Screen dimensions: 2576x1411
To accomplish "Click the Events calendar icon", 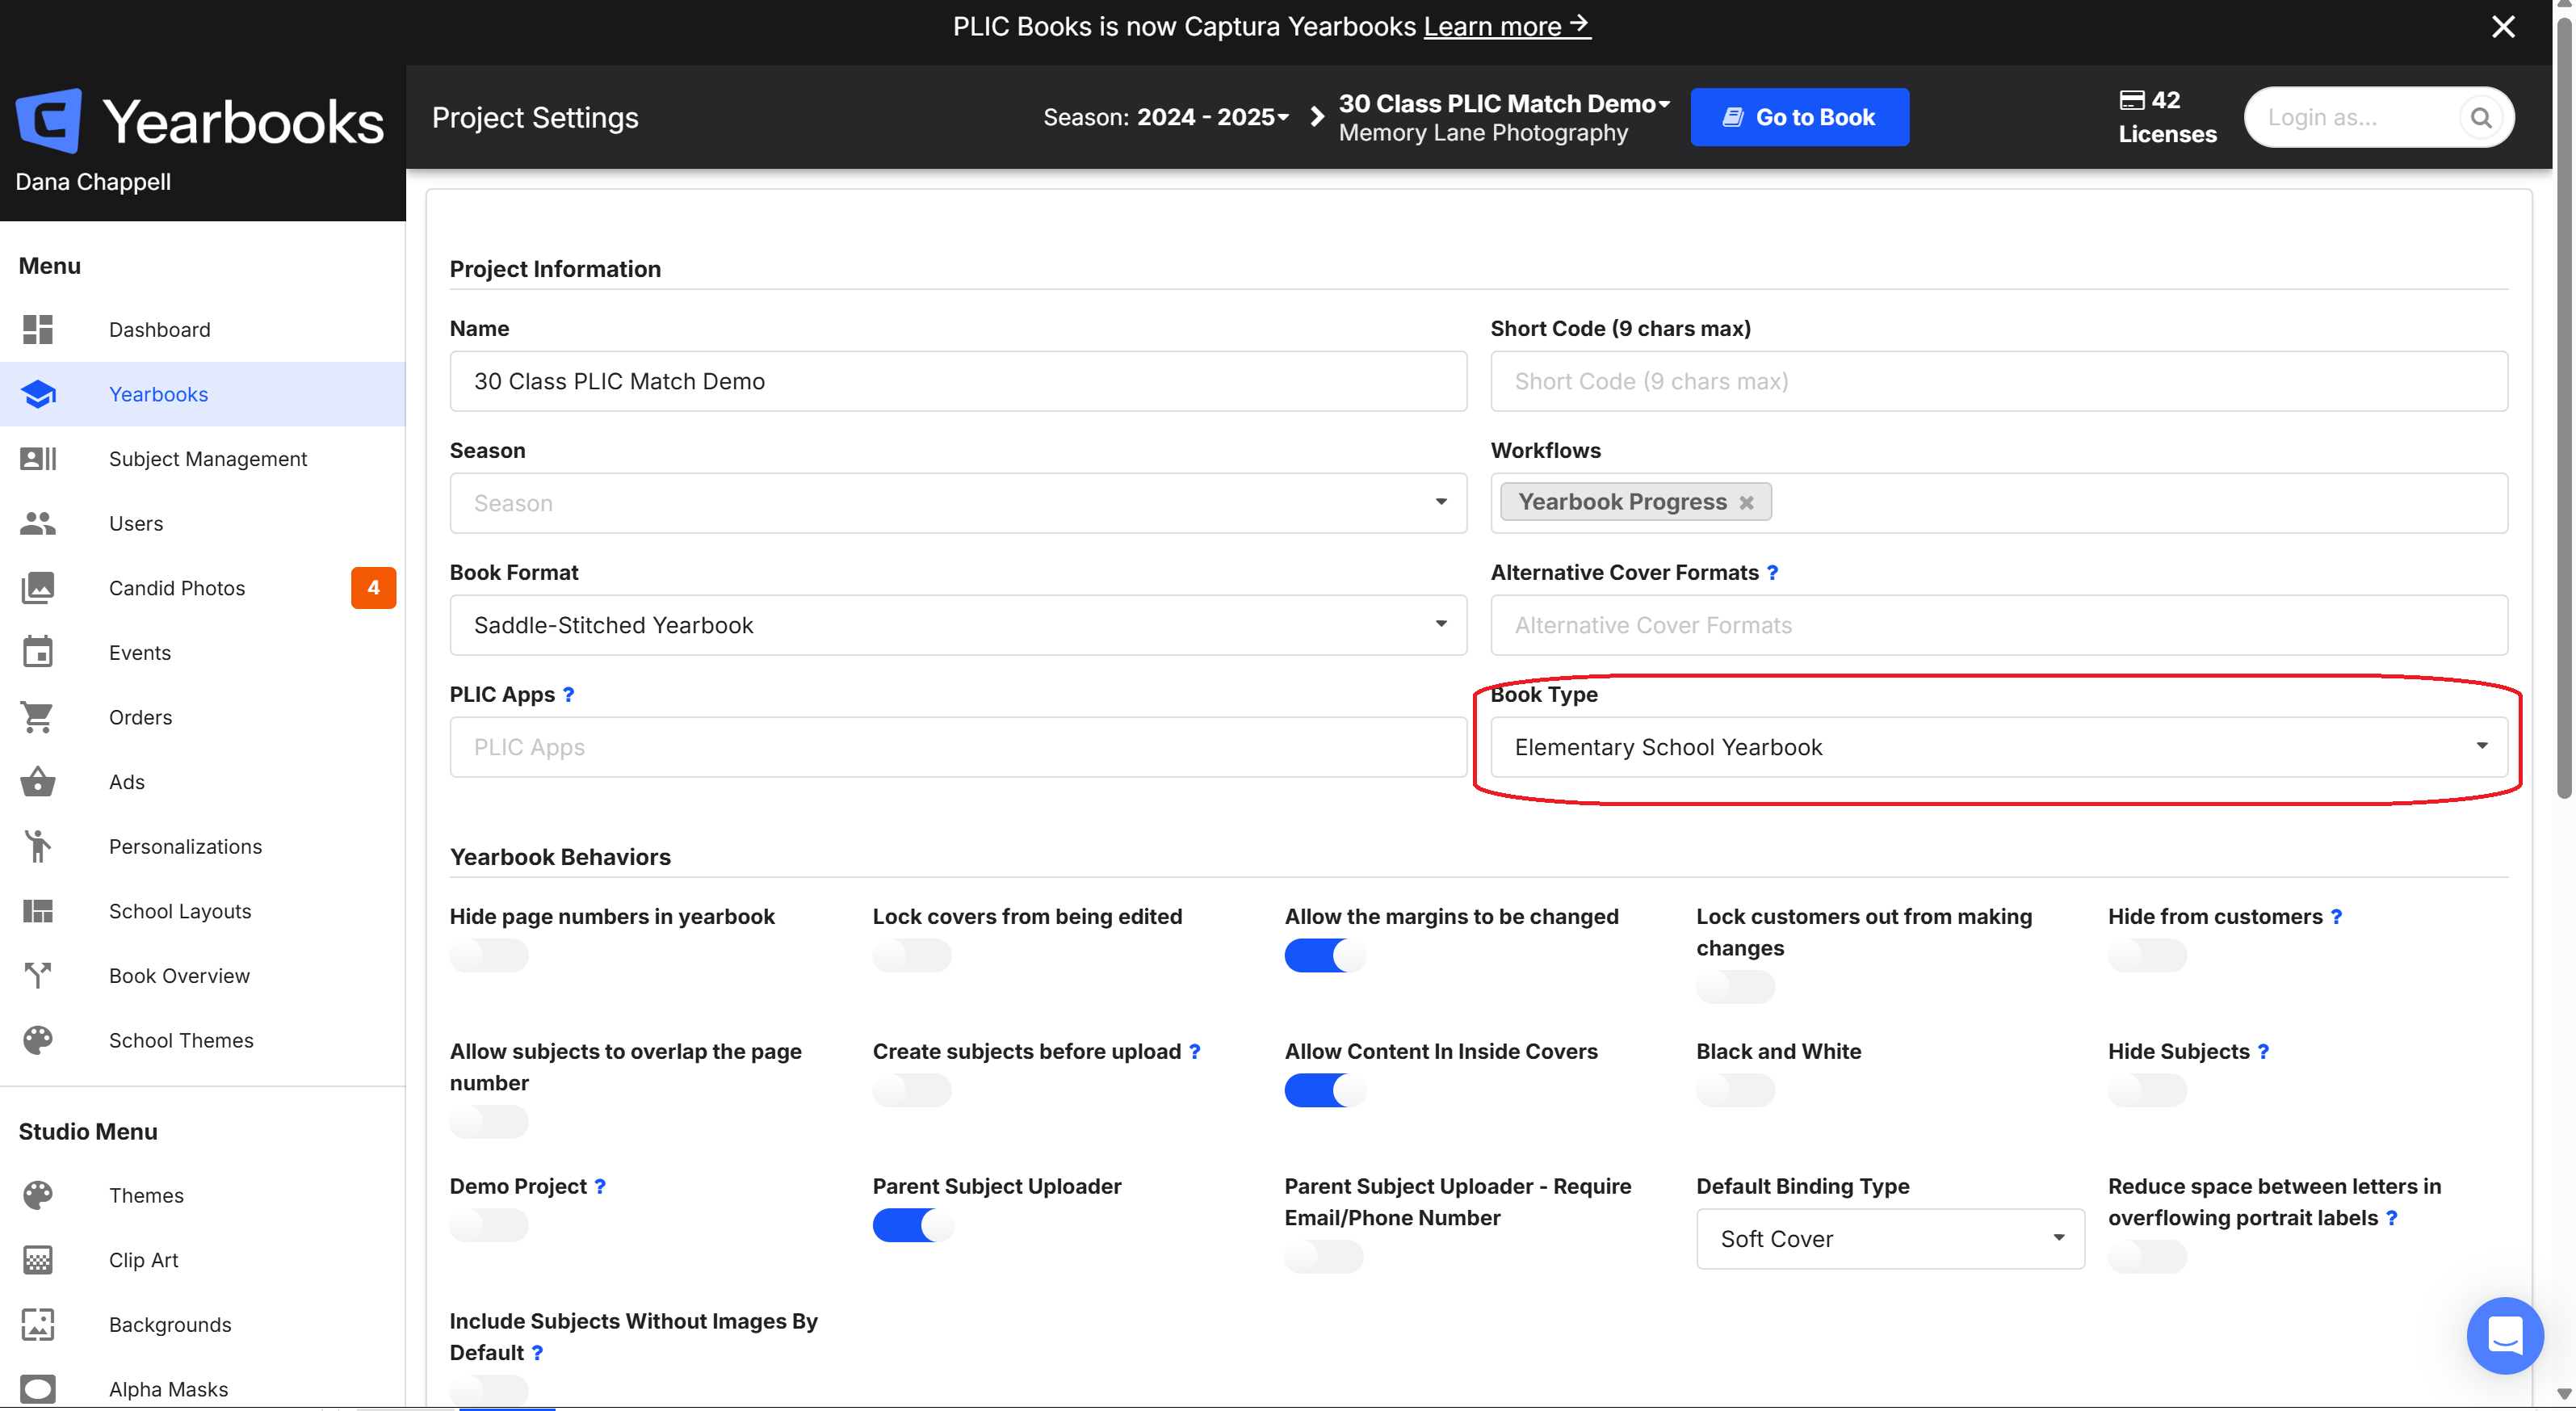I will (38, 652).
